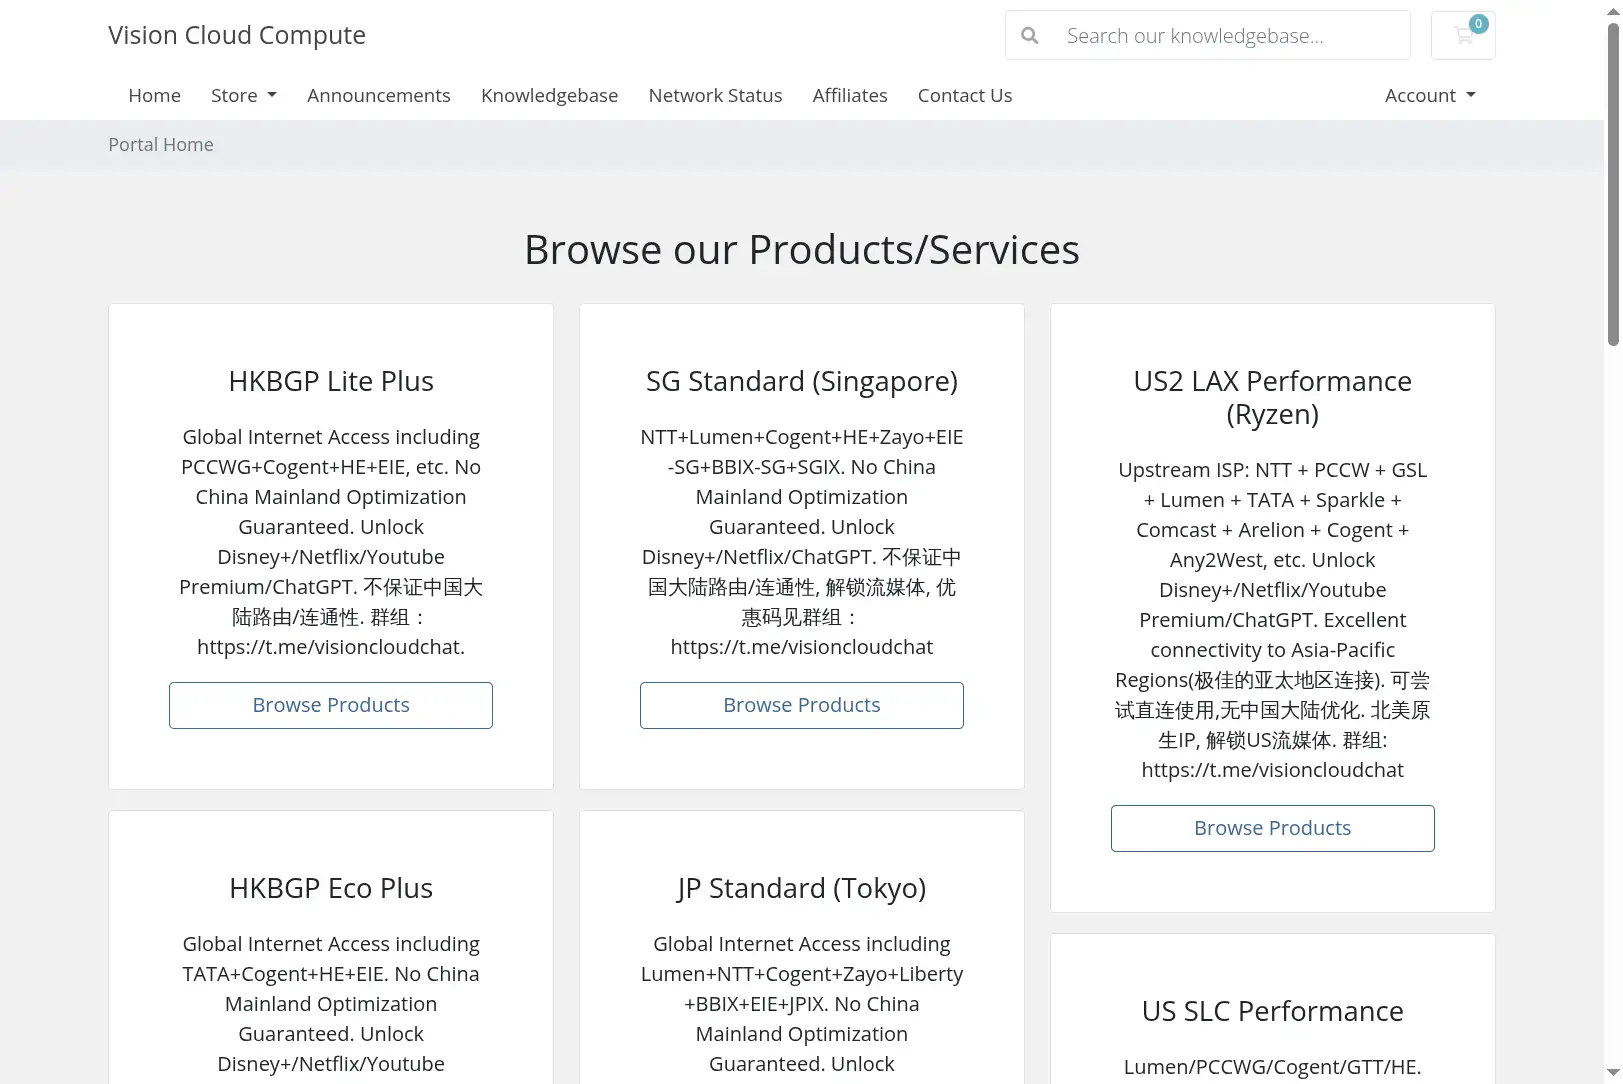Click the Browse our Products/Services title
The image size is (1623, 1084).
click(802, 250)
